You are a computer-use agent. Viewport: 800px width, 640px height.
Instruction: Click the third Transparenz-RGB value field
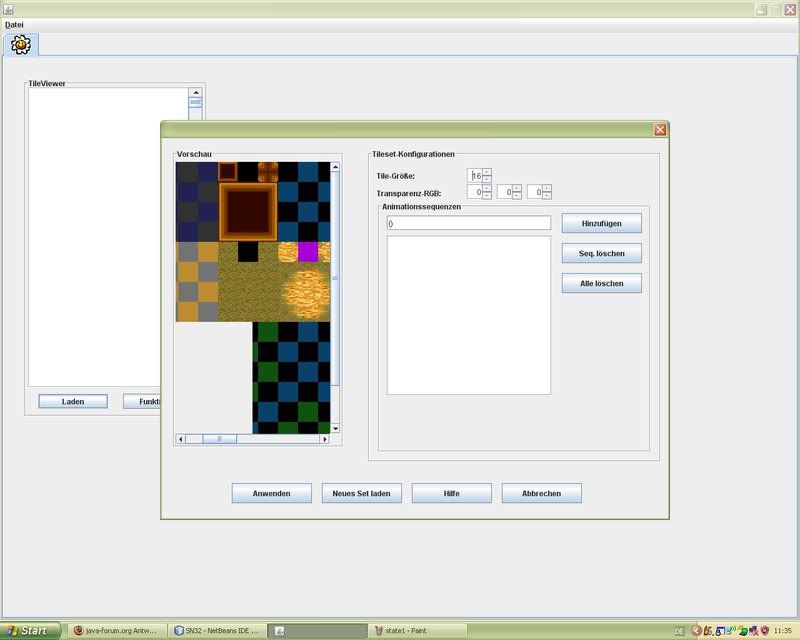point(535,192)
